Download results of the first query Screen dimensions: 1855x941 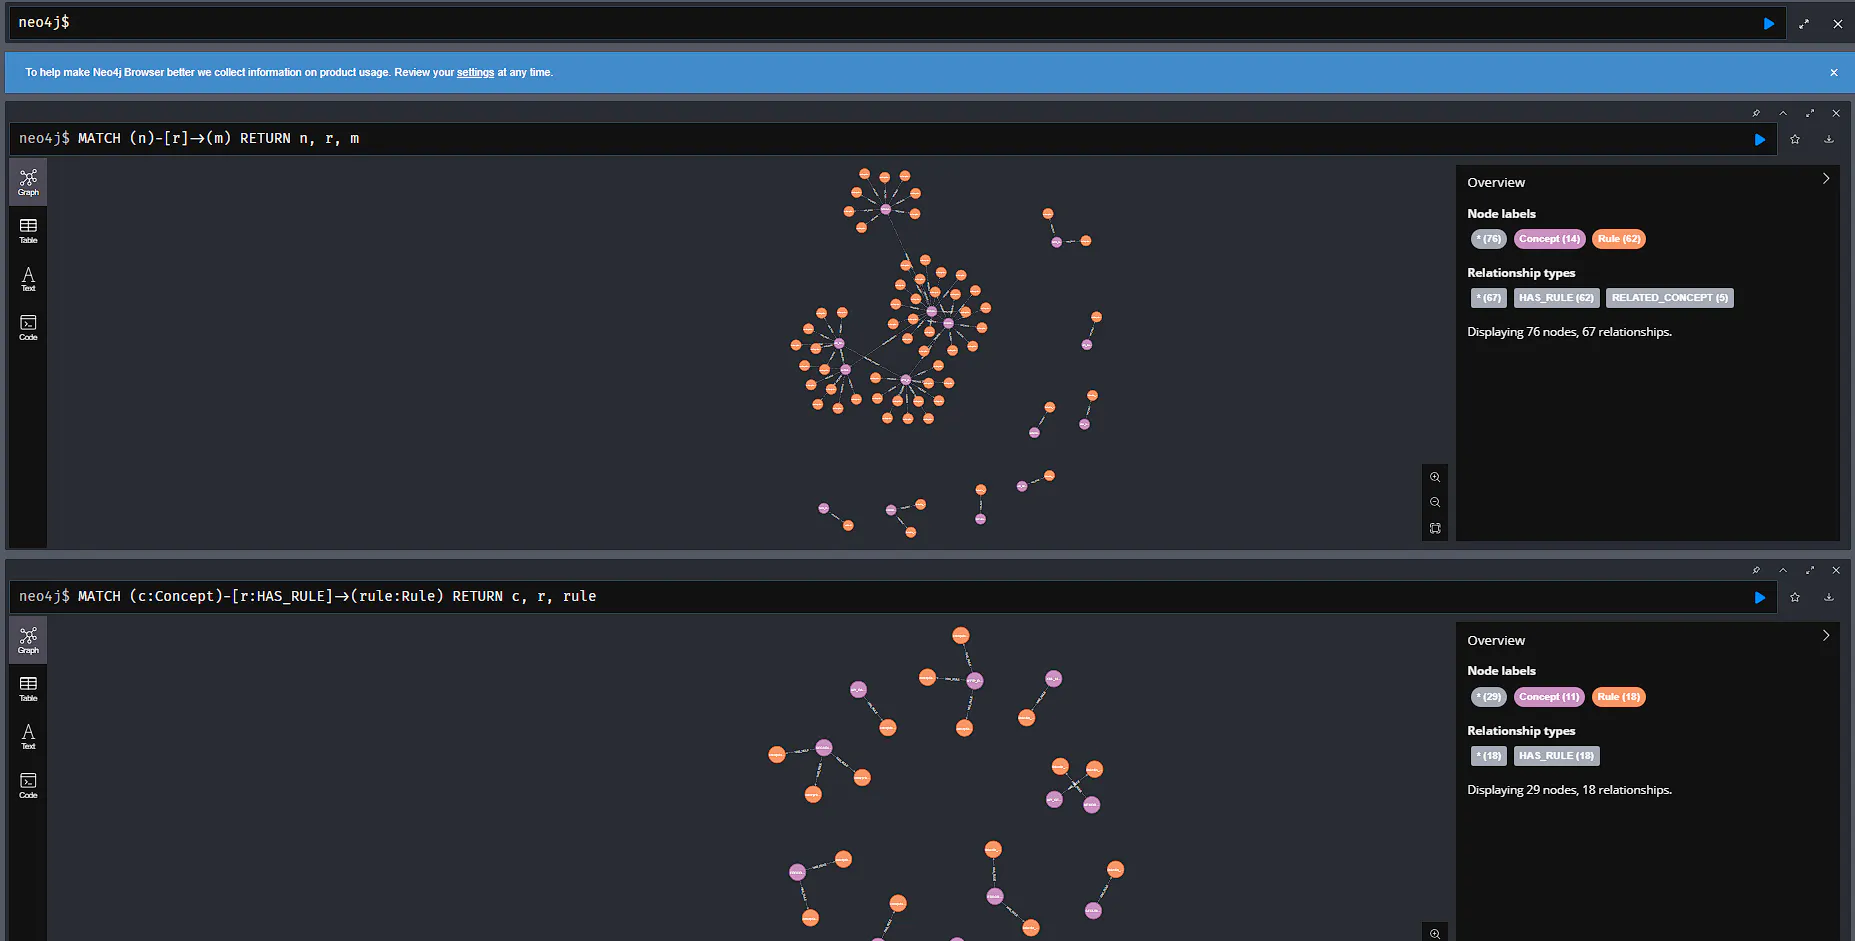pos(1829,139)
